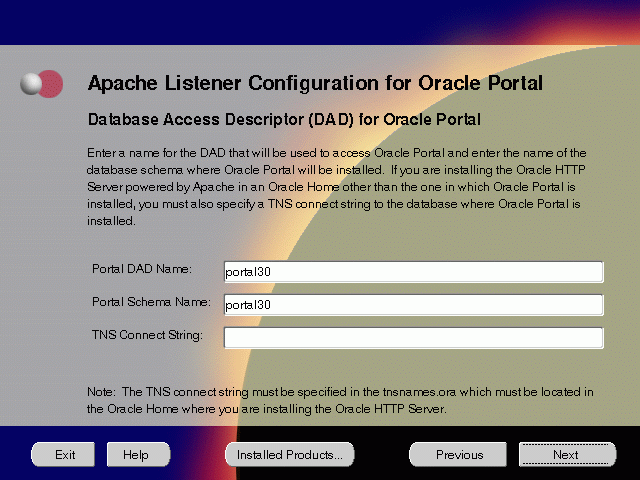
Task: Click the Portal Schema Name label
Action: (151, 302)
